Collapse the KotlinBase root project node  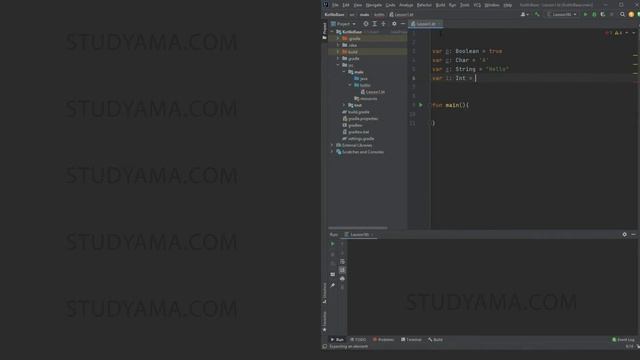pos(332,31)
